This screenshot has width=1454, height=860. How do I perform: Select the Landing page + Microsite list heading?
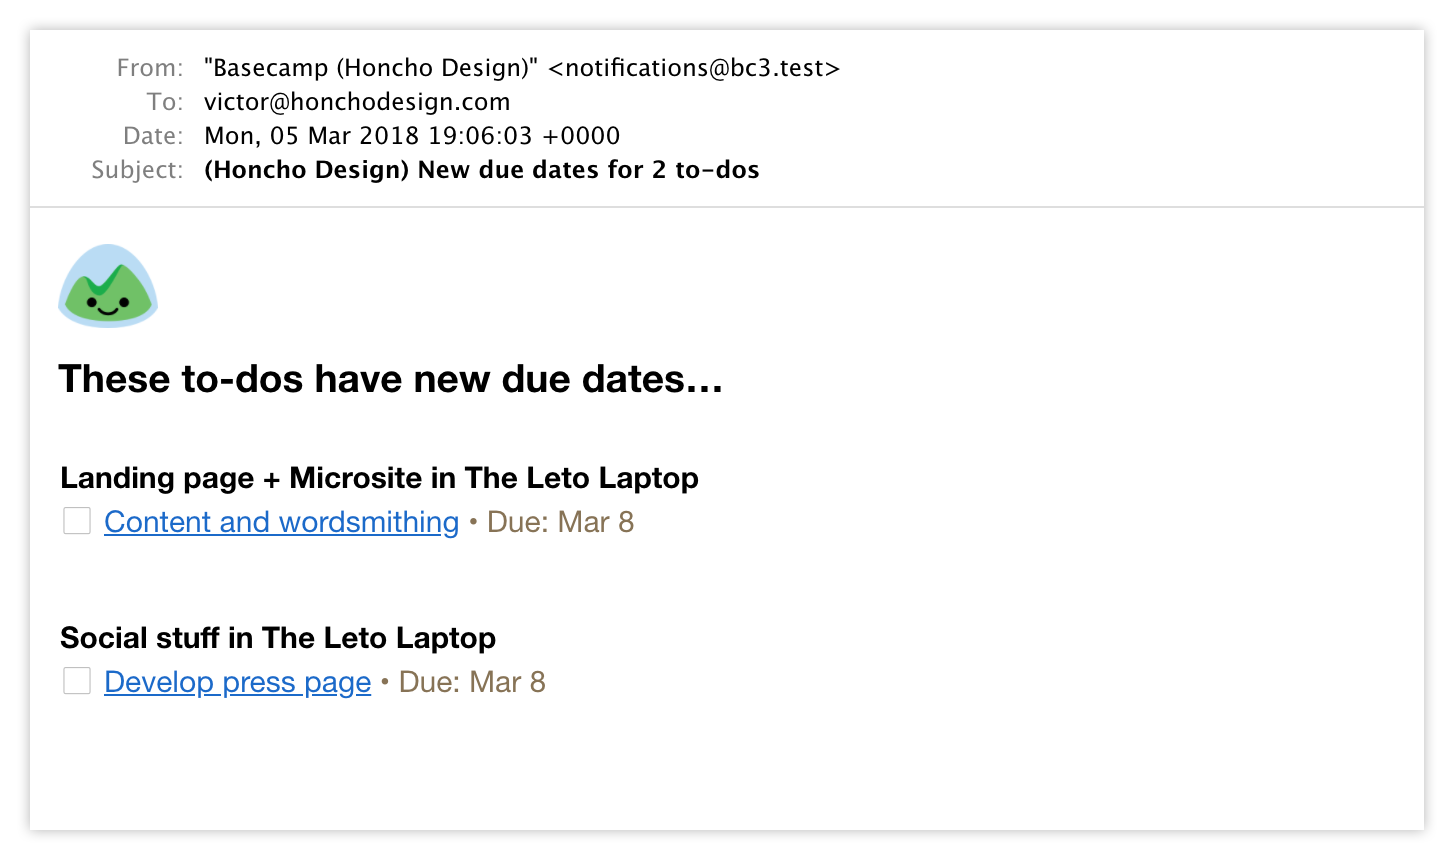click(379, 478)
